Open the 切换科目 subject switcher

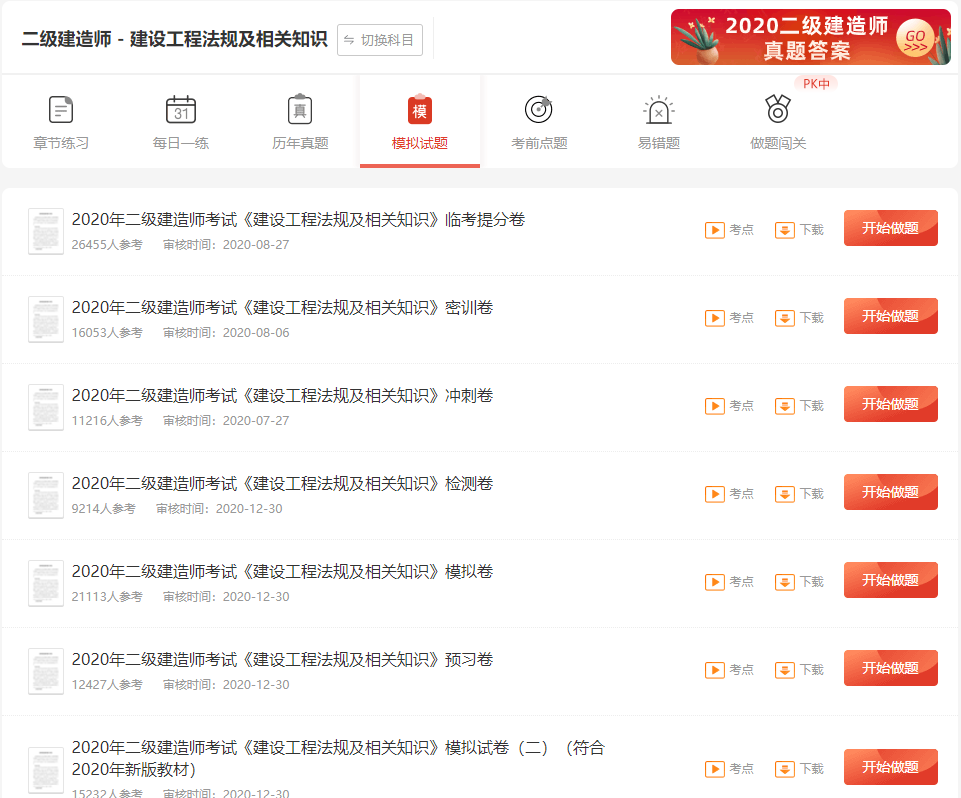380,40
